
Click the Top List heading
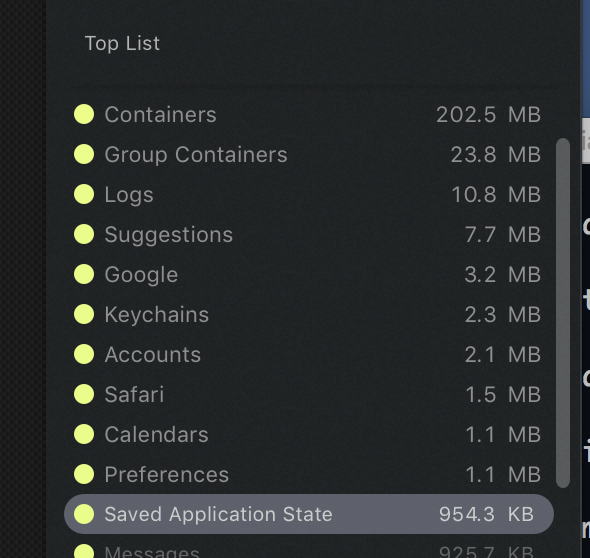122,43
